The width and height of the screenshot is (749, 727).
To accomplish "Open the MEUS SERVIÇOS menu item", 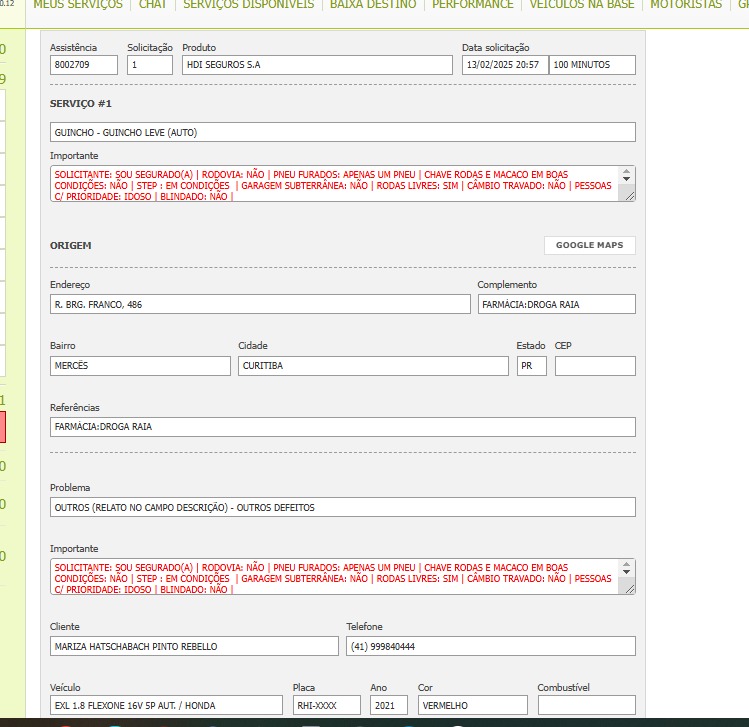I will tap(78, 4).
